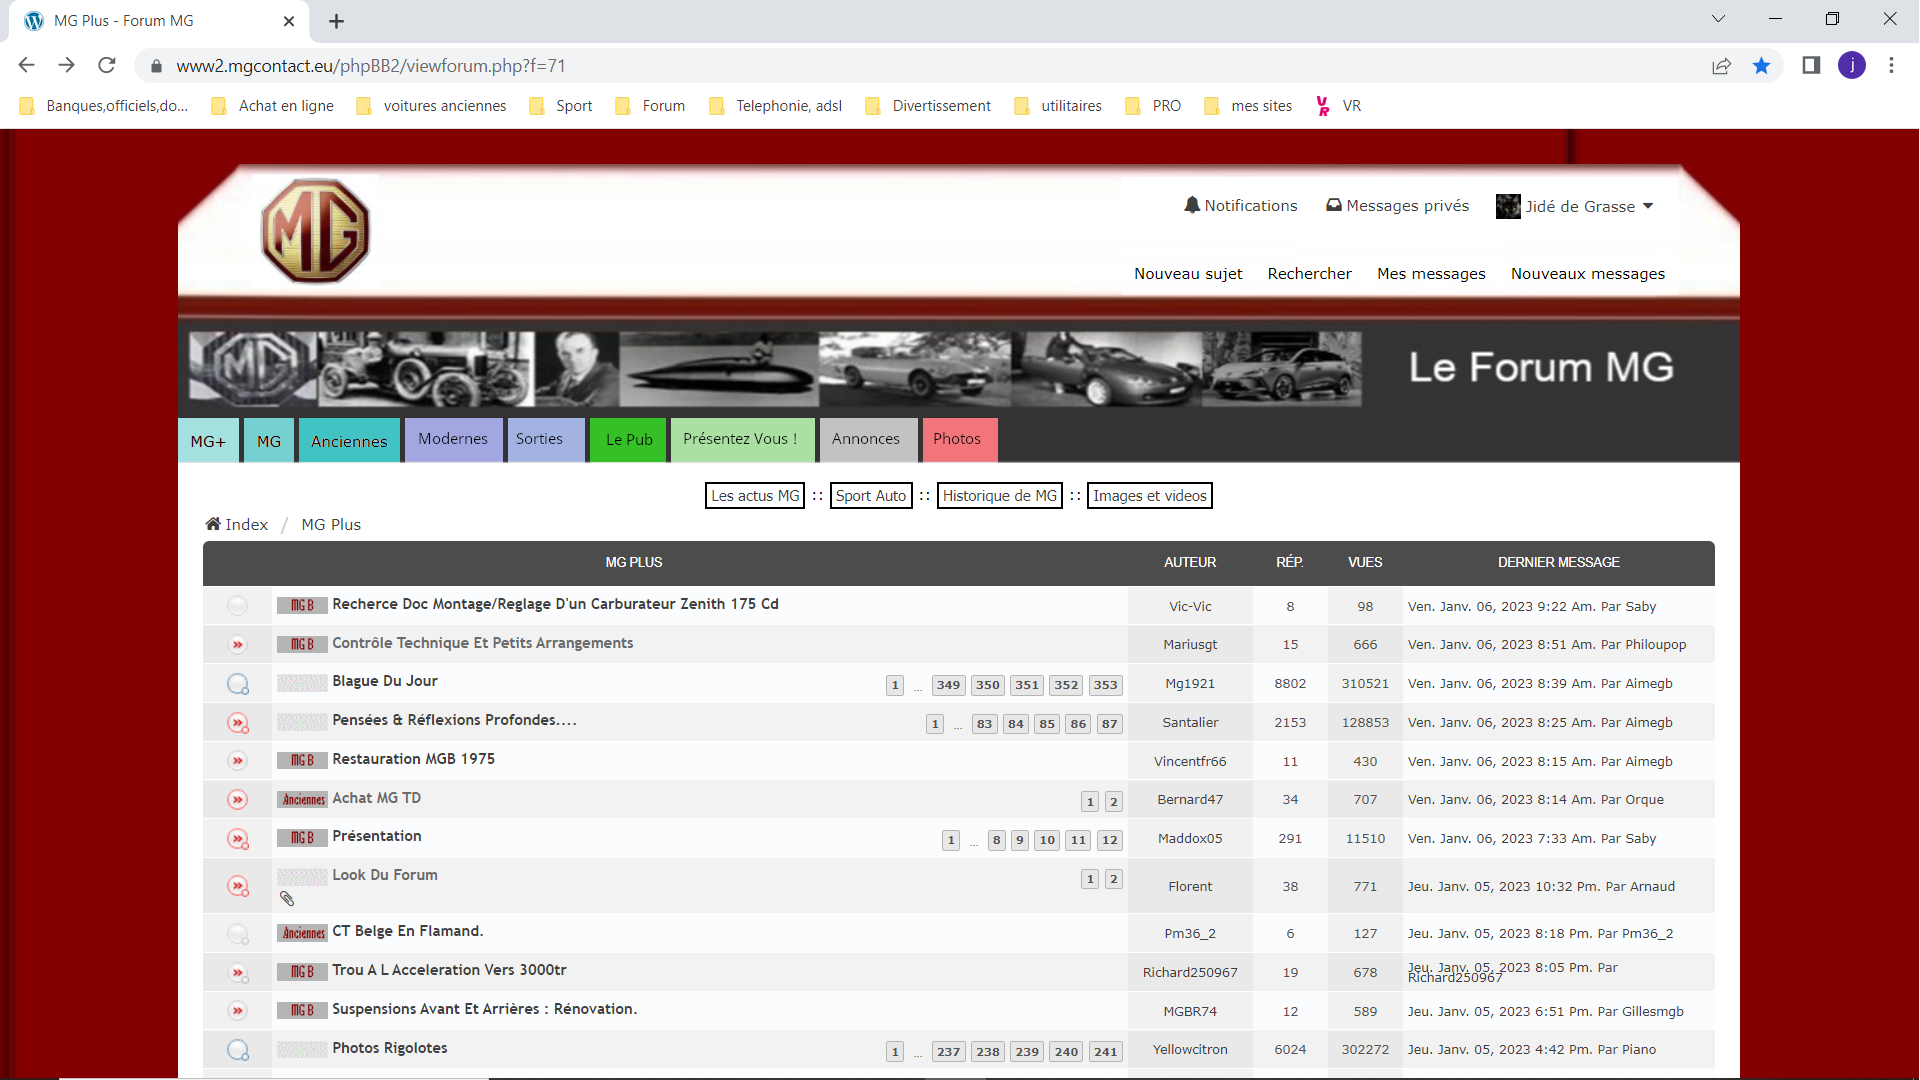Select the Le Pub tab
The image size is (1920, 1080).
pyautogui.click(x=628, y=440)
